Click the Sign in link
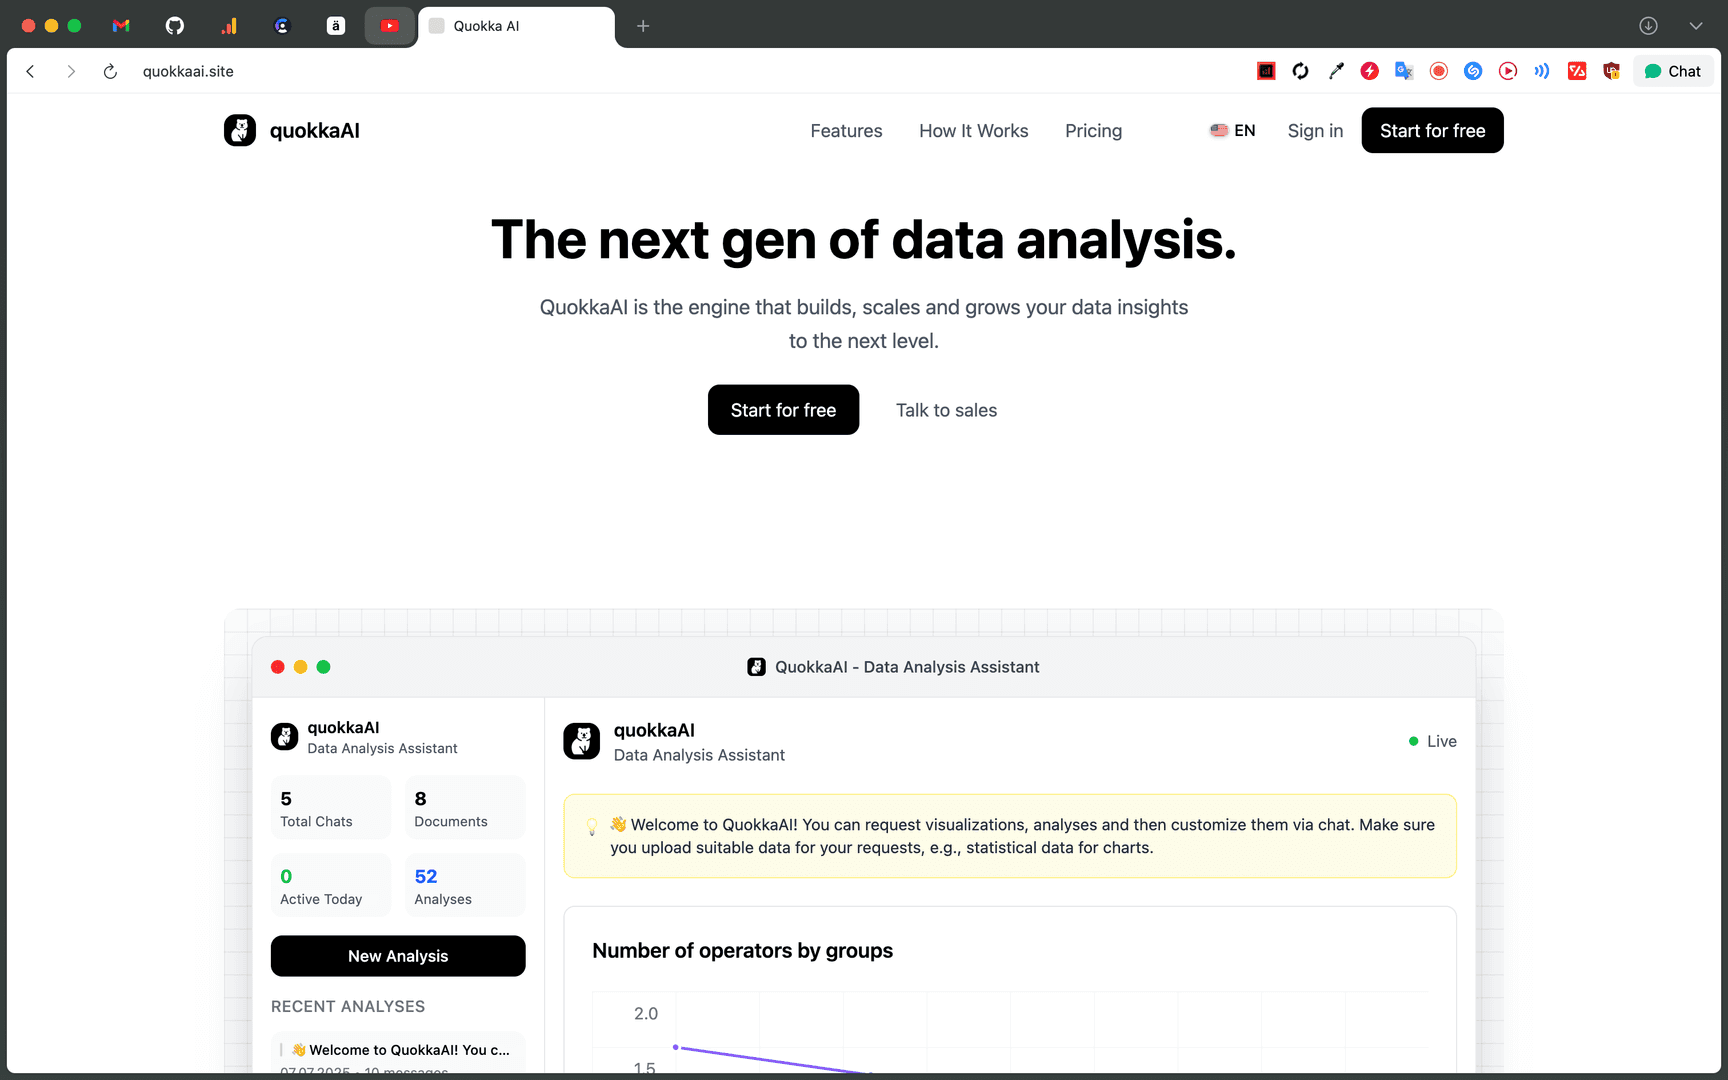 (1315, 131)
